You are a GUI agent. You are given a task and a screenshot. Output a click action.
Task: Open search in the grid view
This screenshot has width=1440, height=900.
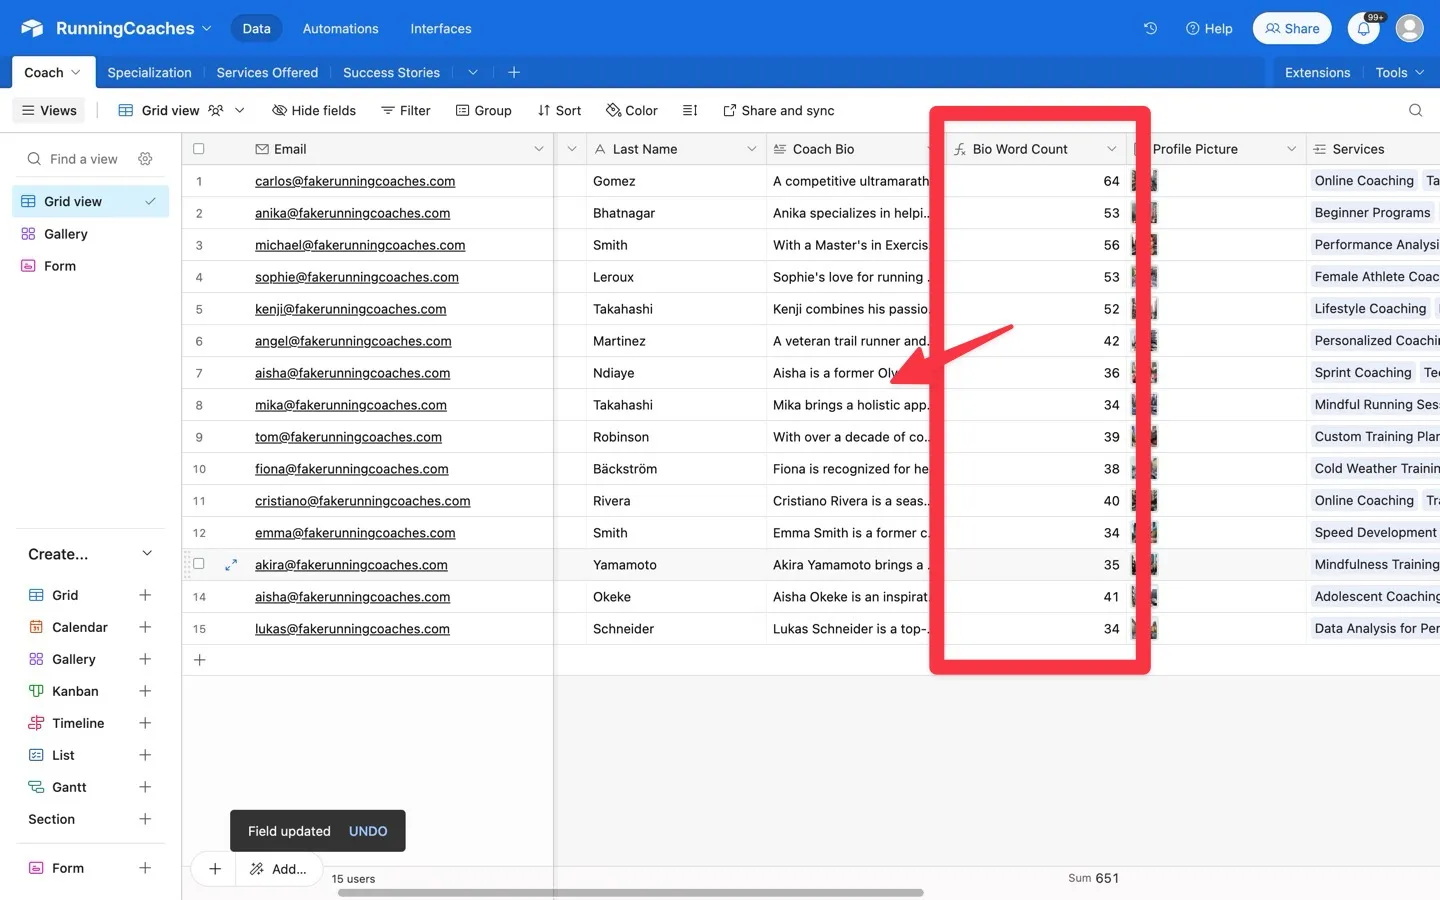[1415, 110]
